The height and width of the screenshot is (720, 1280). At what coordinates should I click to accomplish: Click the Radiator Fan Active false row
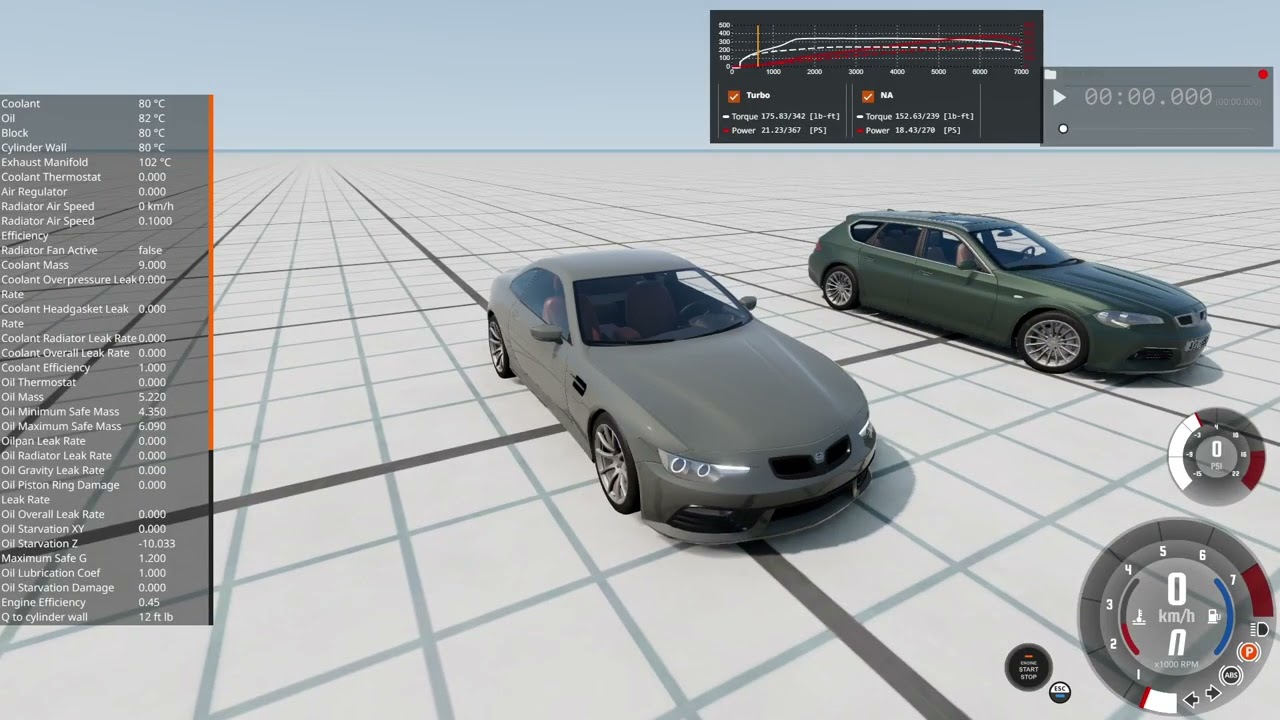point(105,250)
